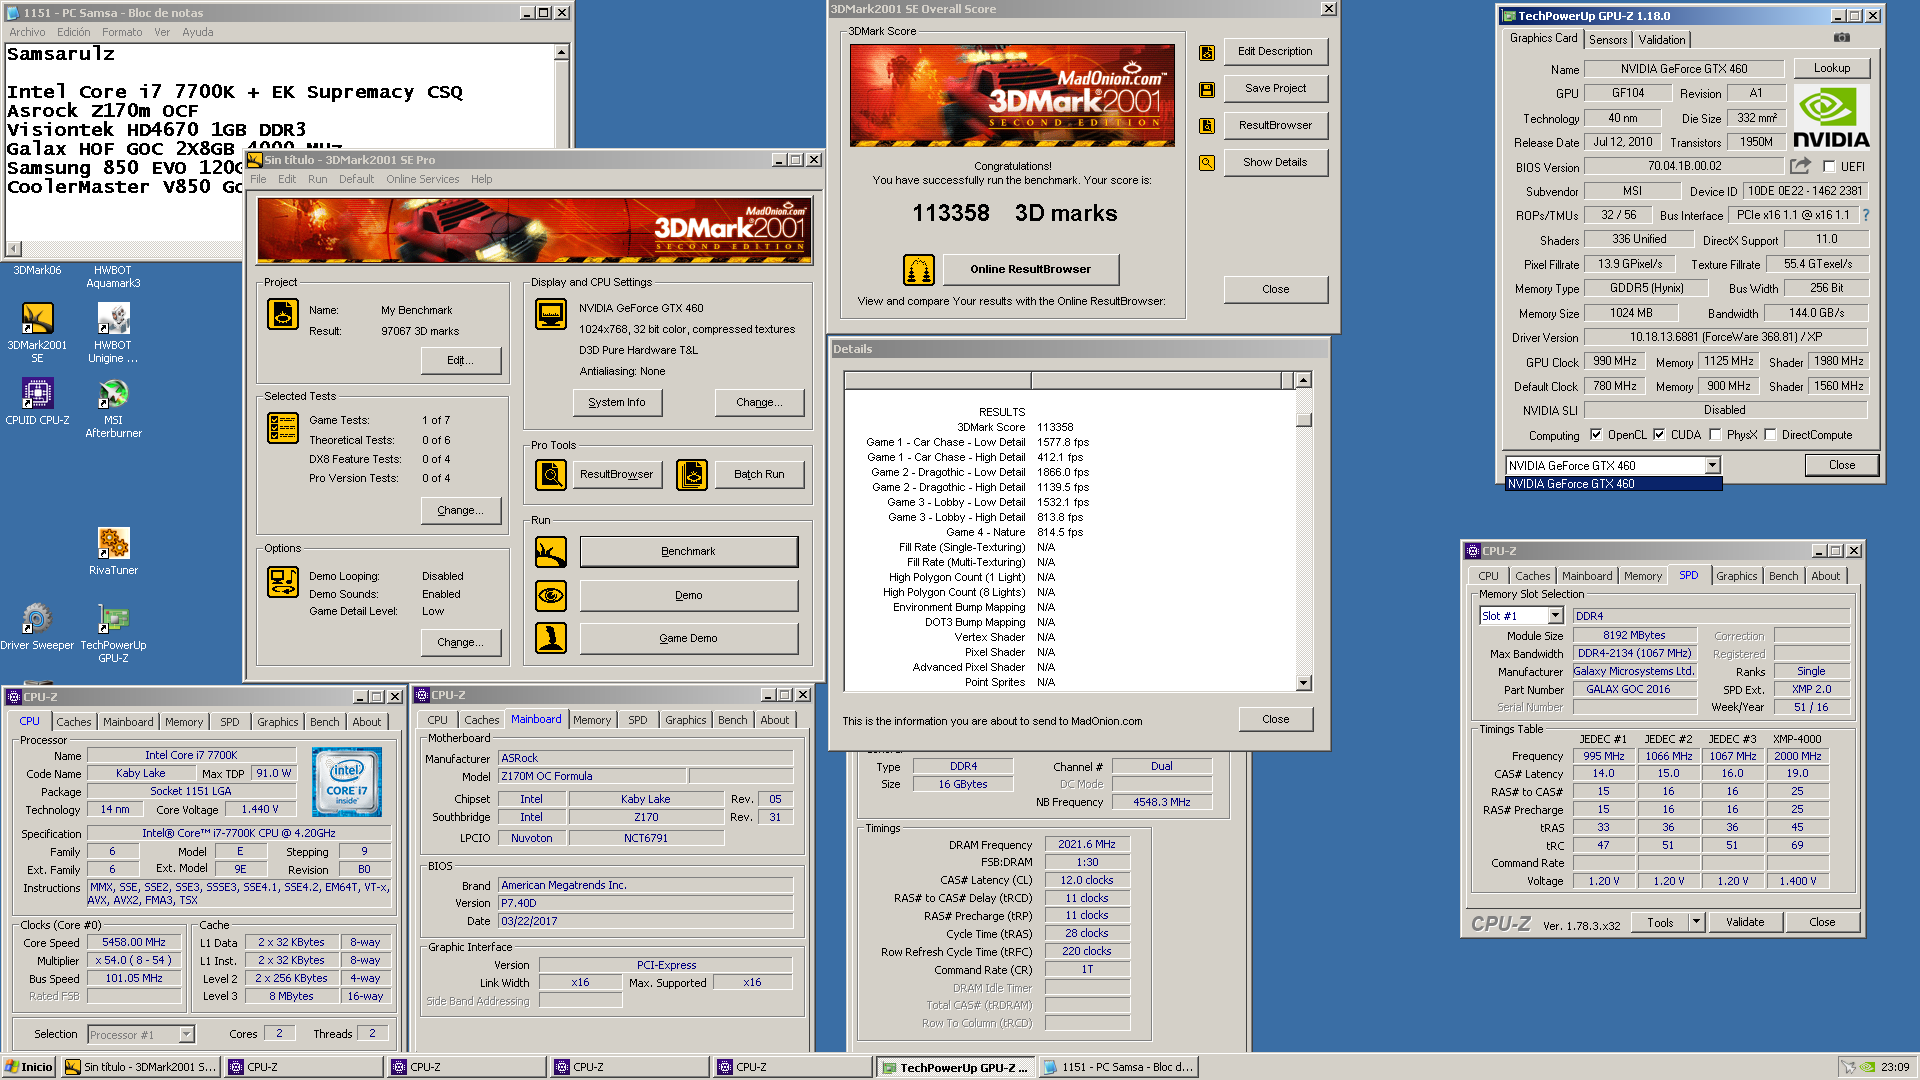Click the Details list scroll-down arrow
The height and width of the screenshot is (1080, 1920).
pyautogui.click(x=1303, y=683)
